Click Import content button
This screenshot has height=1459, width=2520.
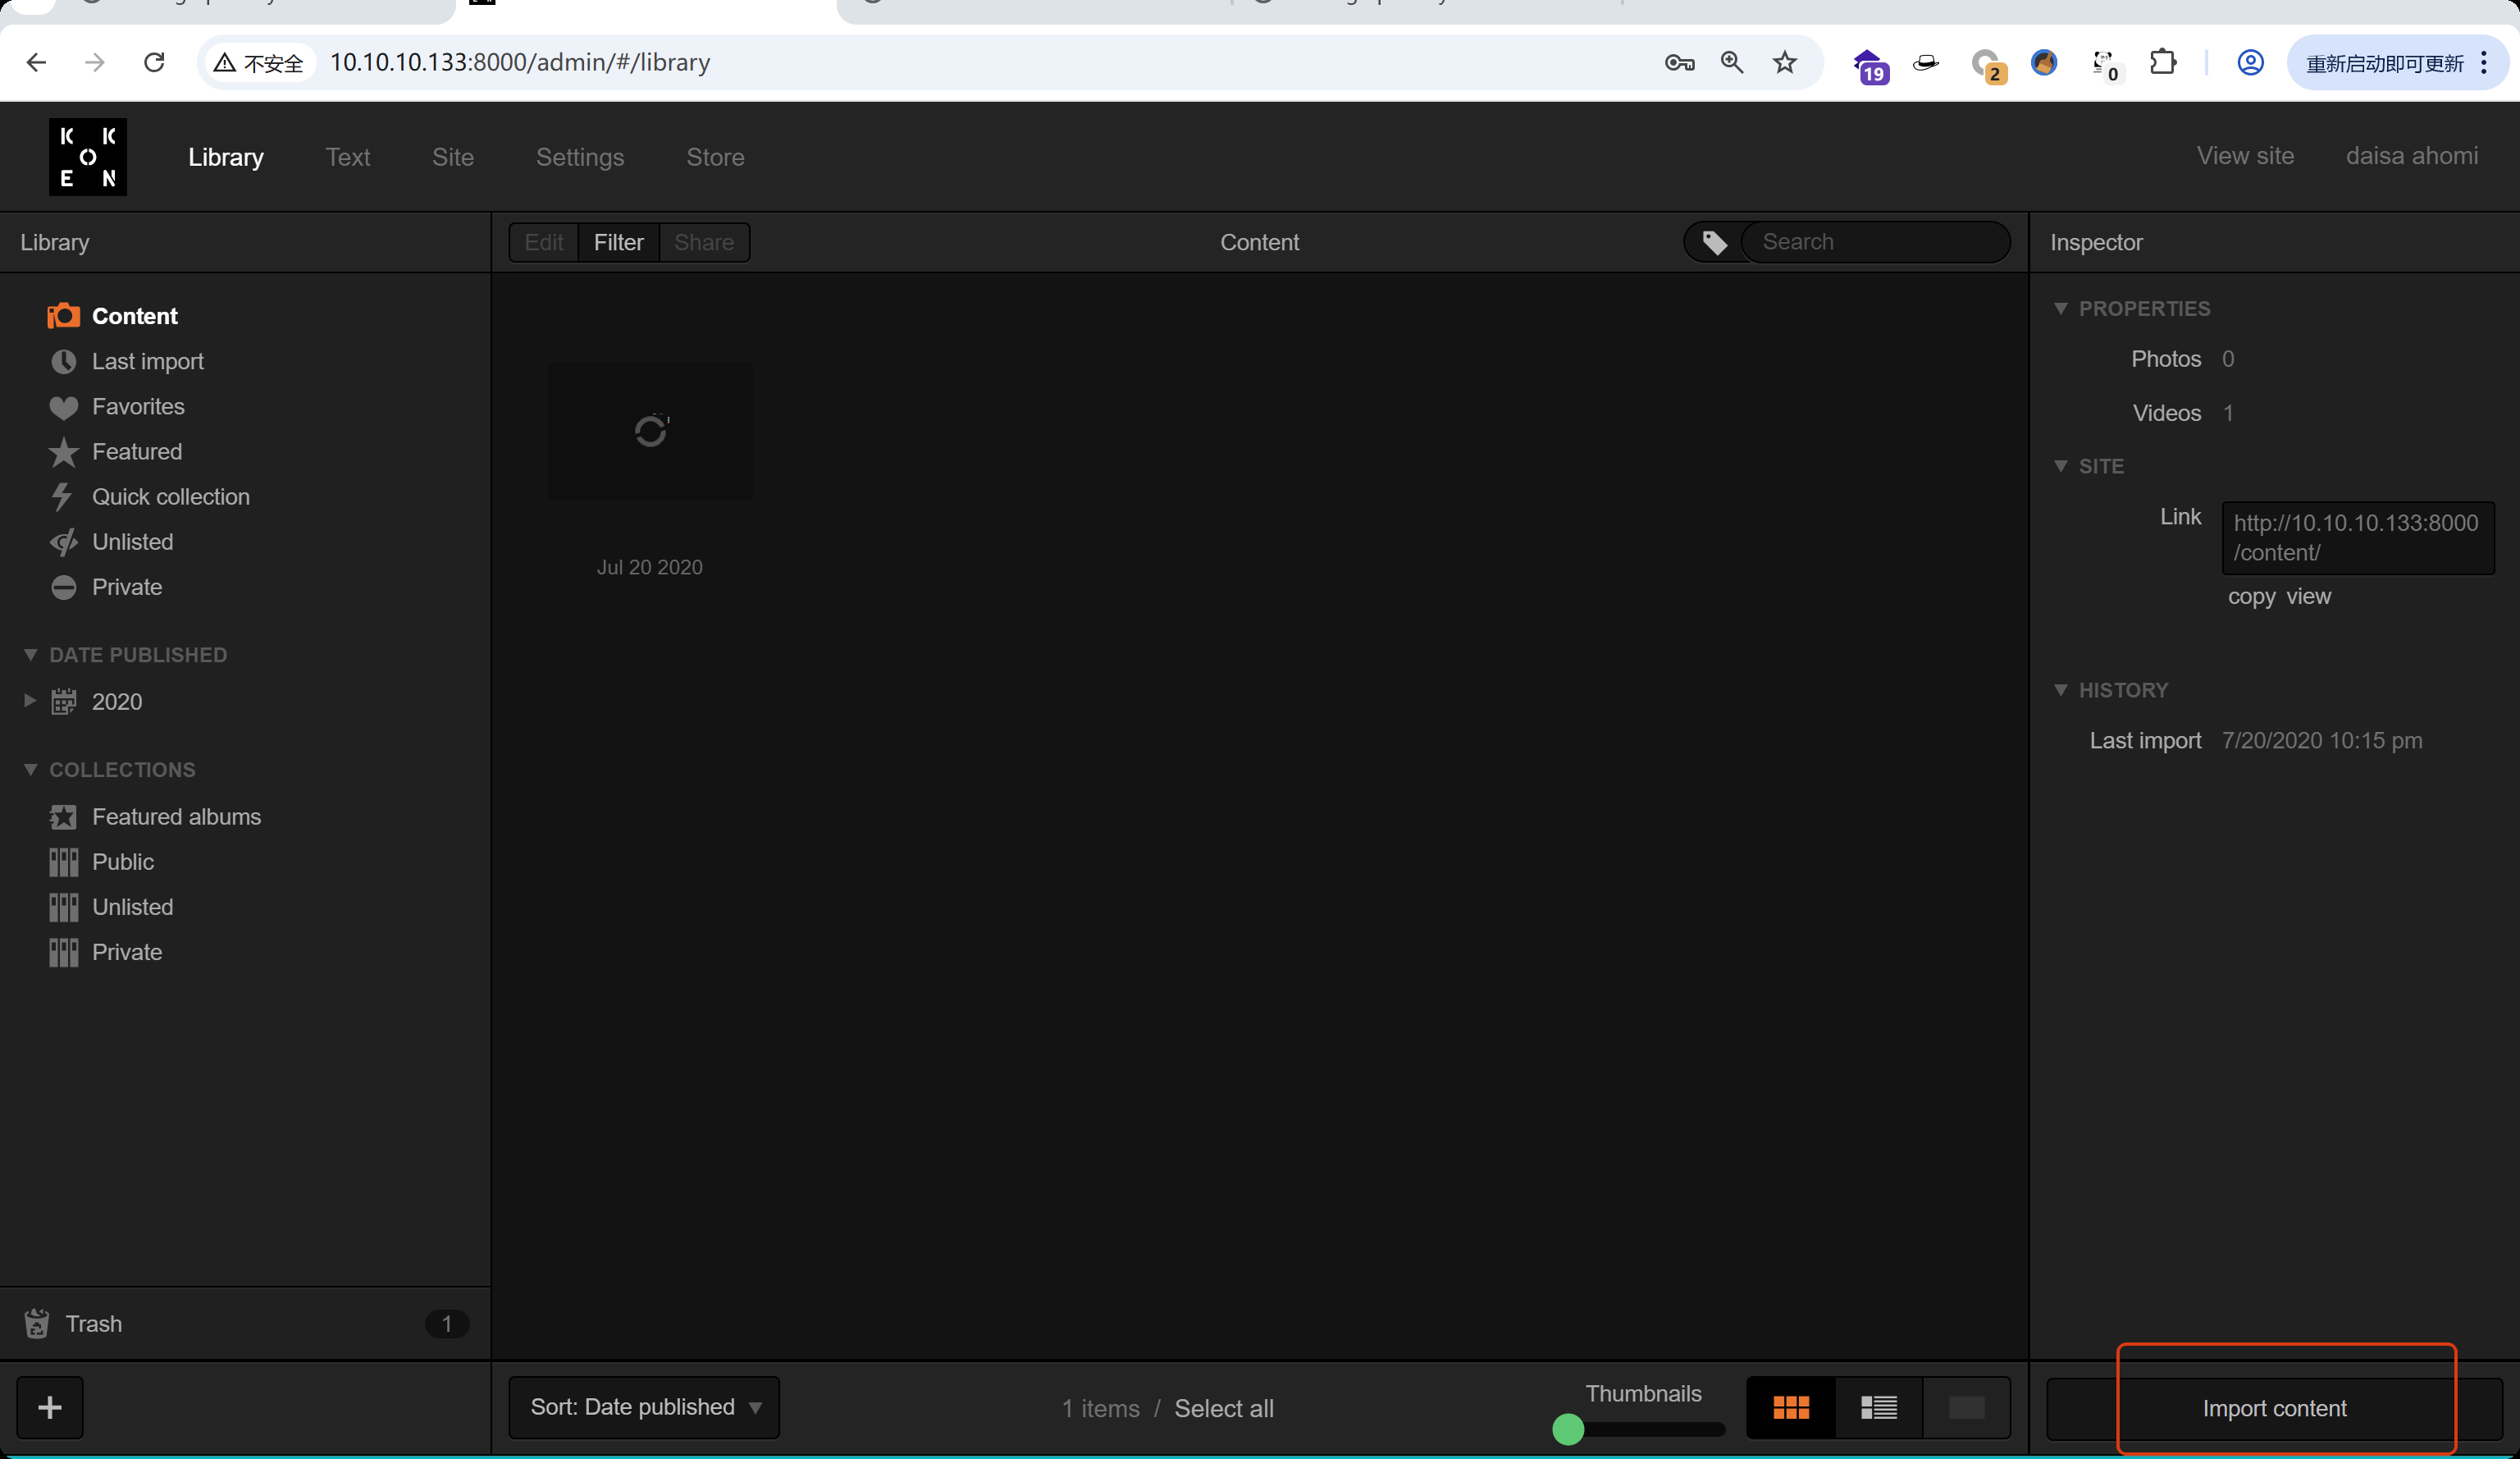coord(2274,1408)
